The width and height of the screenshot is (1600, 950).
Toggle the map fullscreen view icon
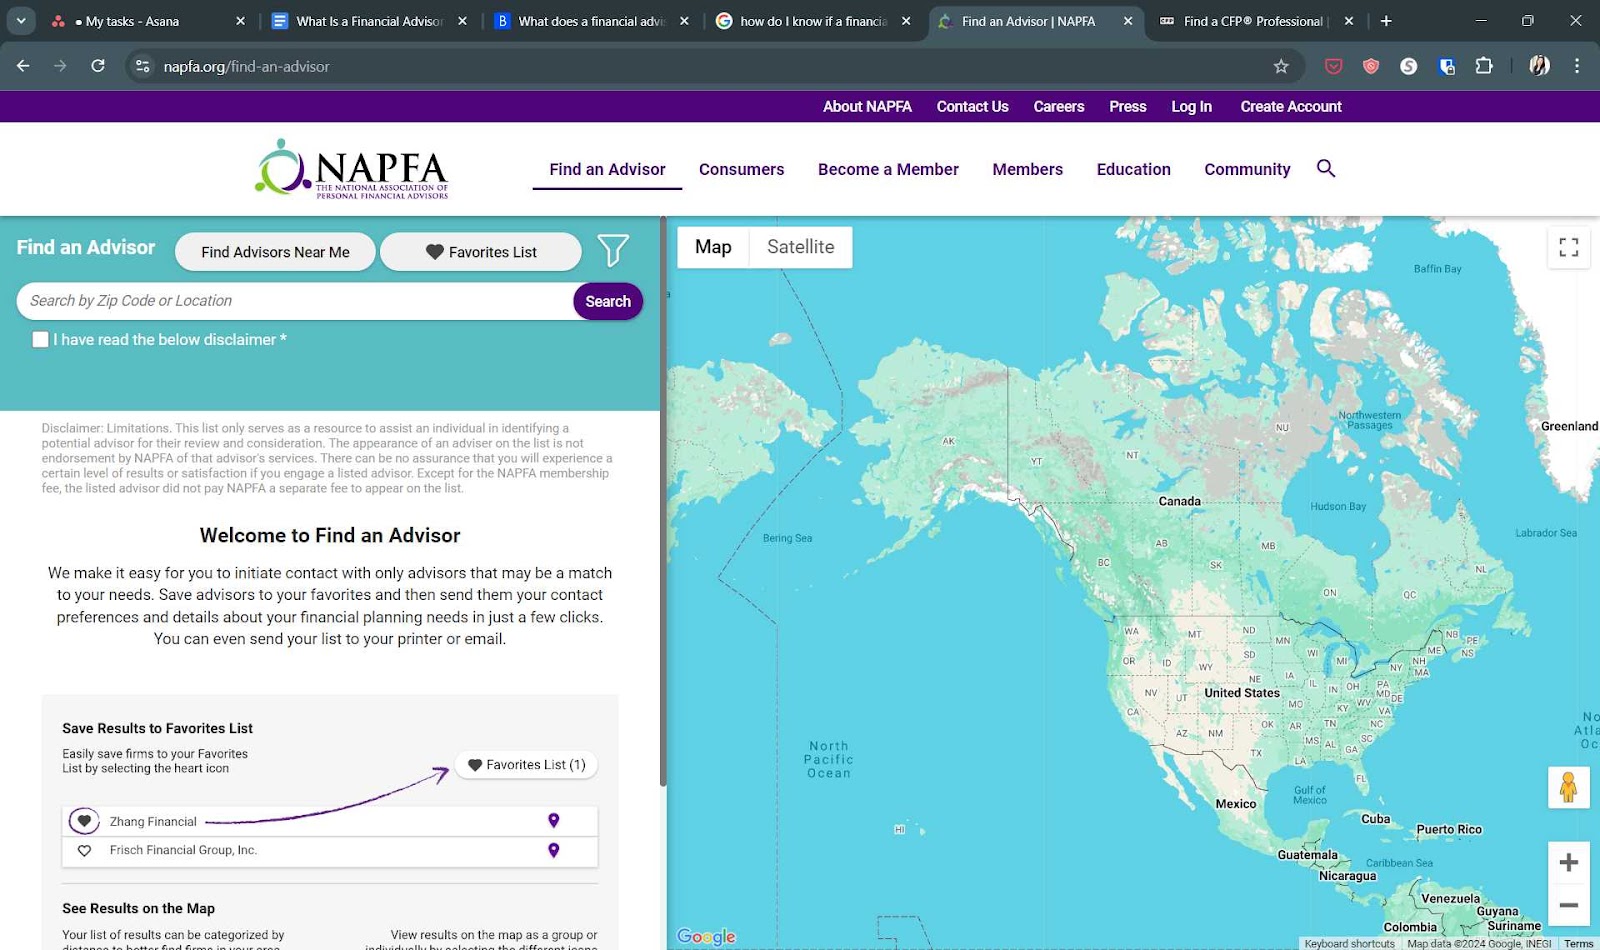tap(1569, 247)
